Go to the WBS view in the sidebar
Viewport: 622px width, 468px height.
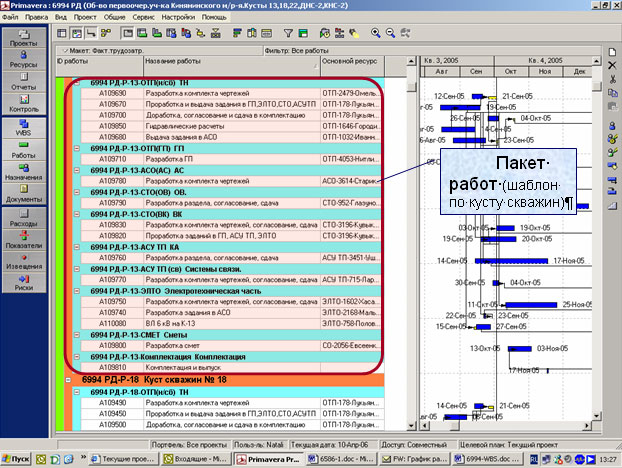[x=23, y=126]
